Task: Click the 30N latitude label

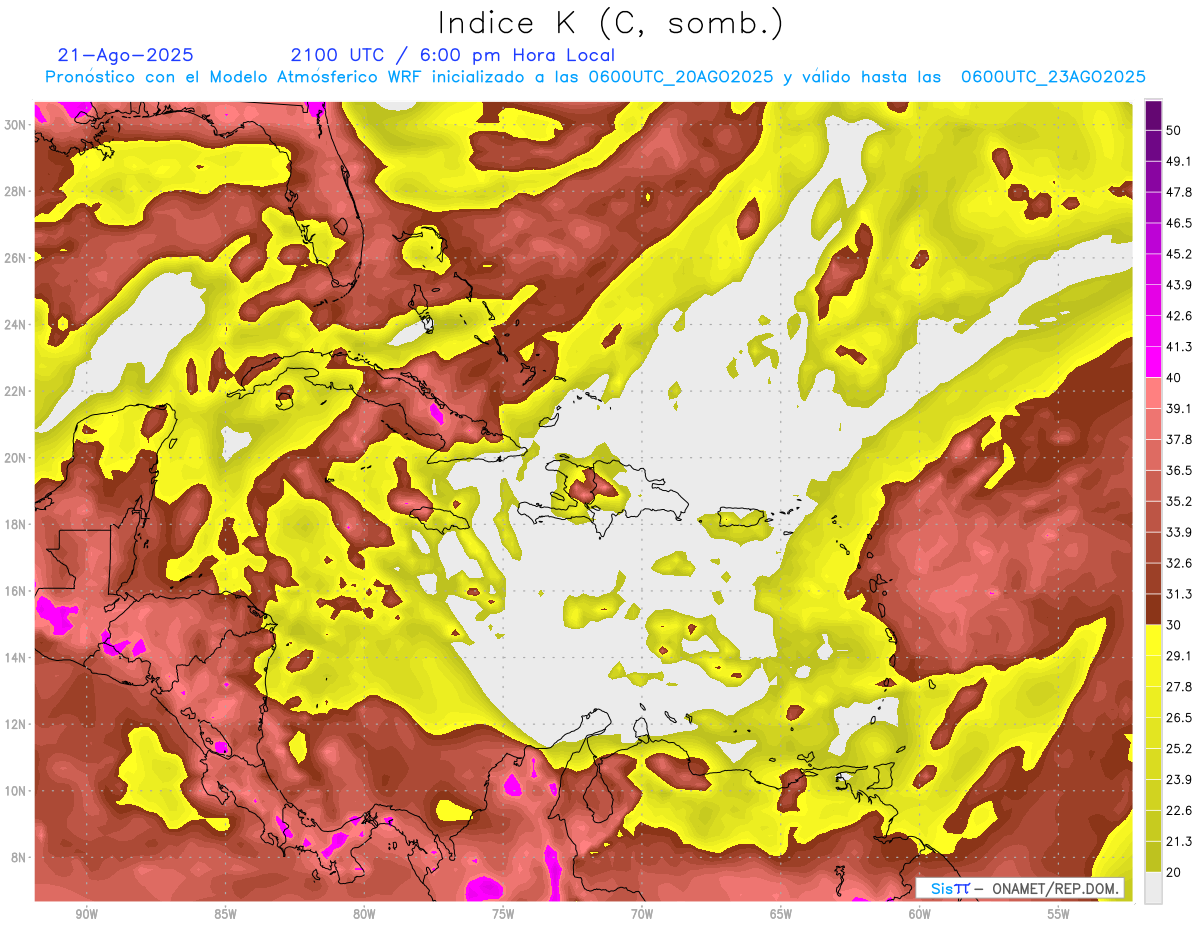Action: coord(15,125)
